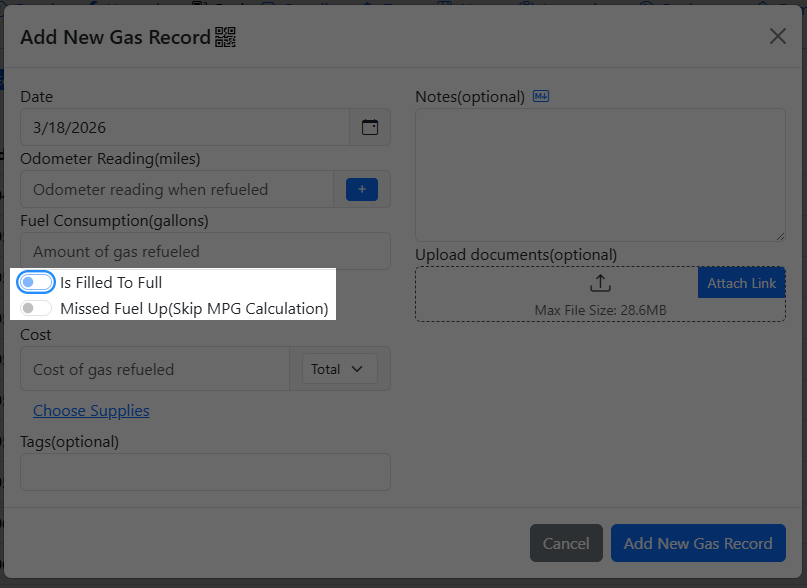Open the Choose Supplies link
Viewport: 807px width, 588px height.
tap(91, 411)
